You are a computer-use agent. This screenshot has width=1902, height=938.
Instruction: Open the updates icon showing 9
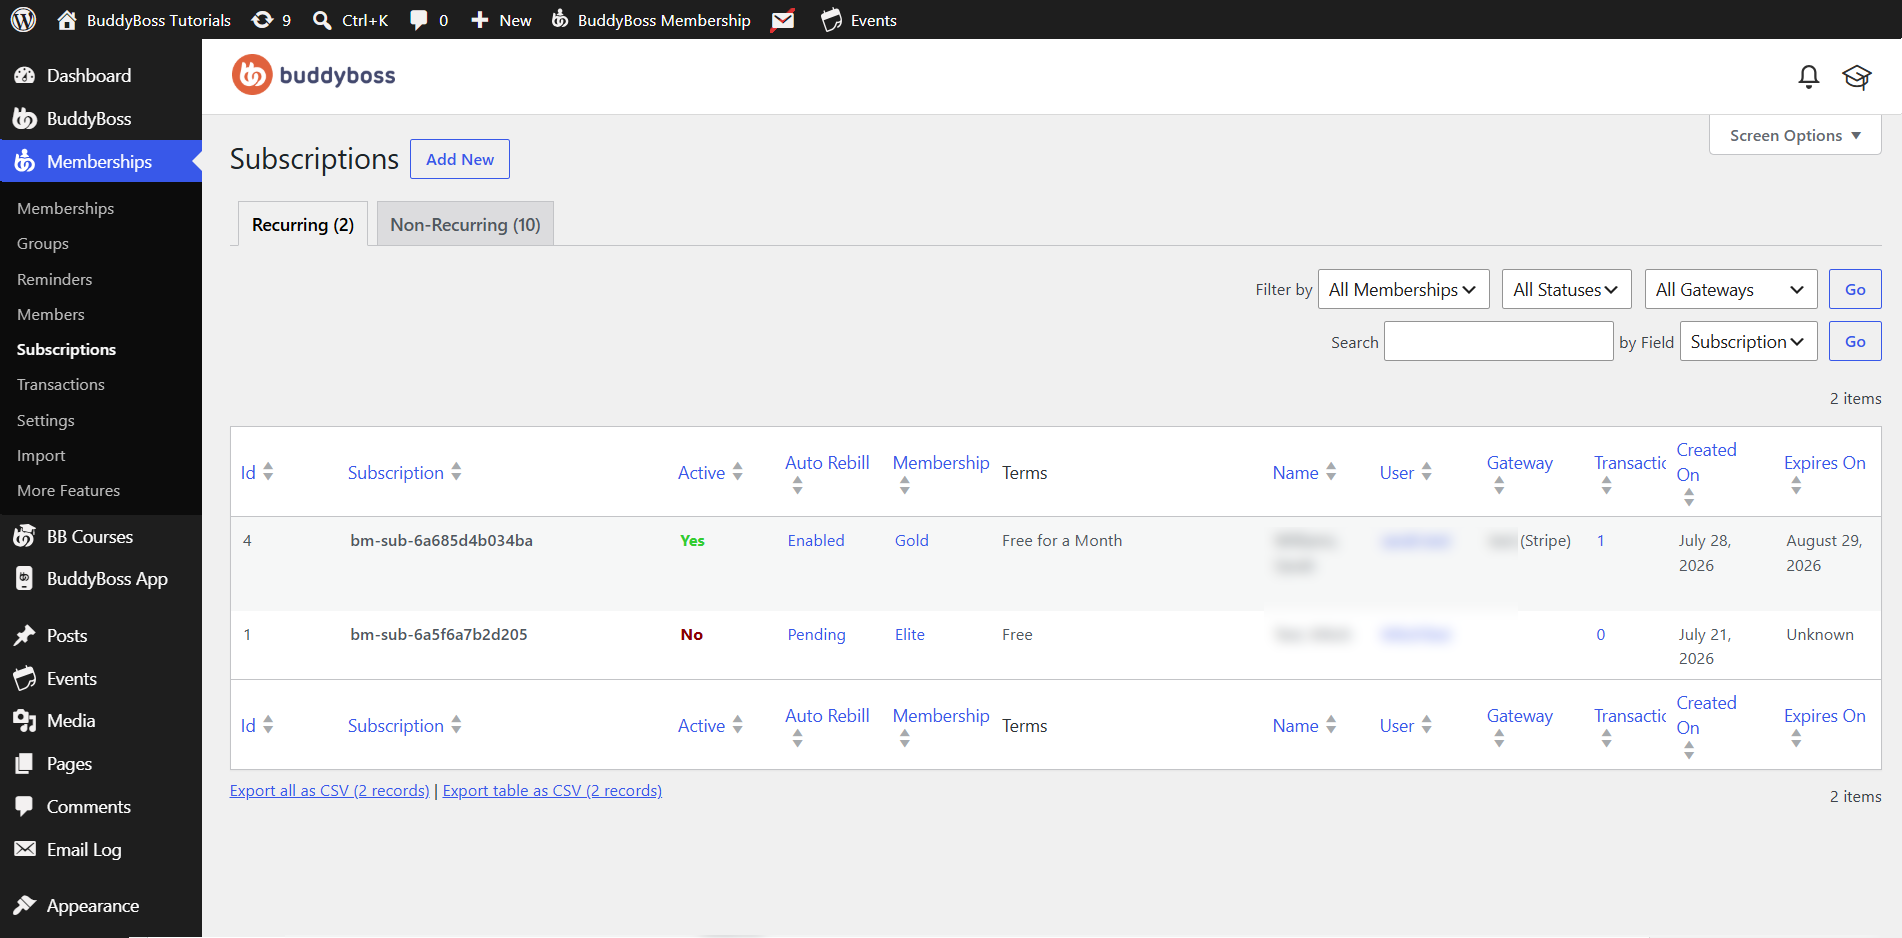click(x=271, y=20)
